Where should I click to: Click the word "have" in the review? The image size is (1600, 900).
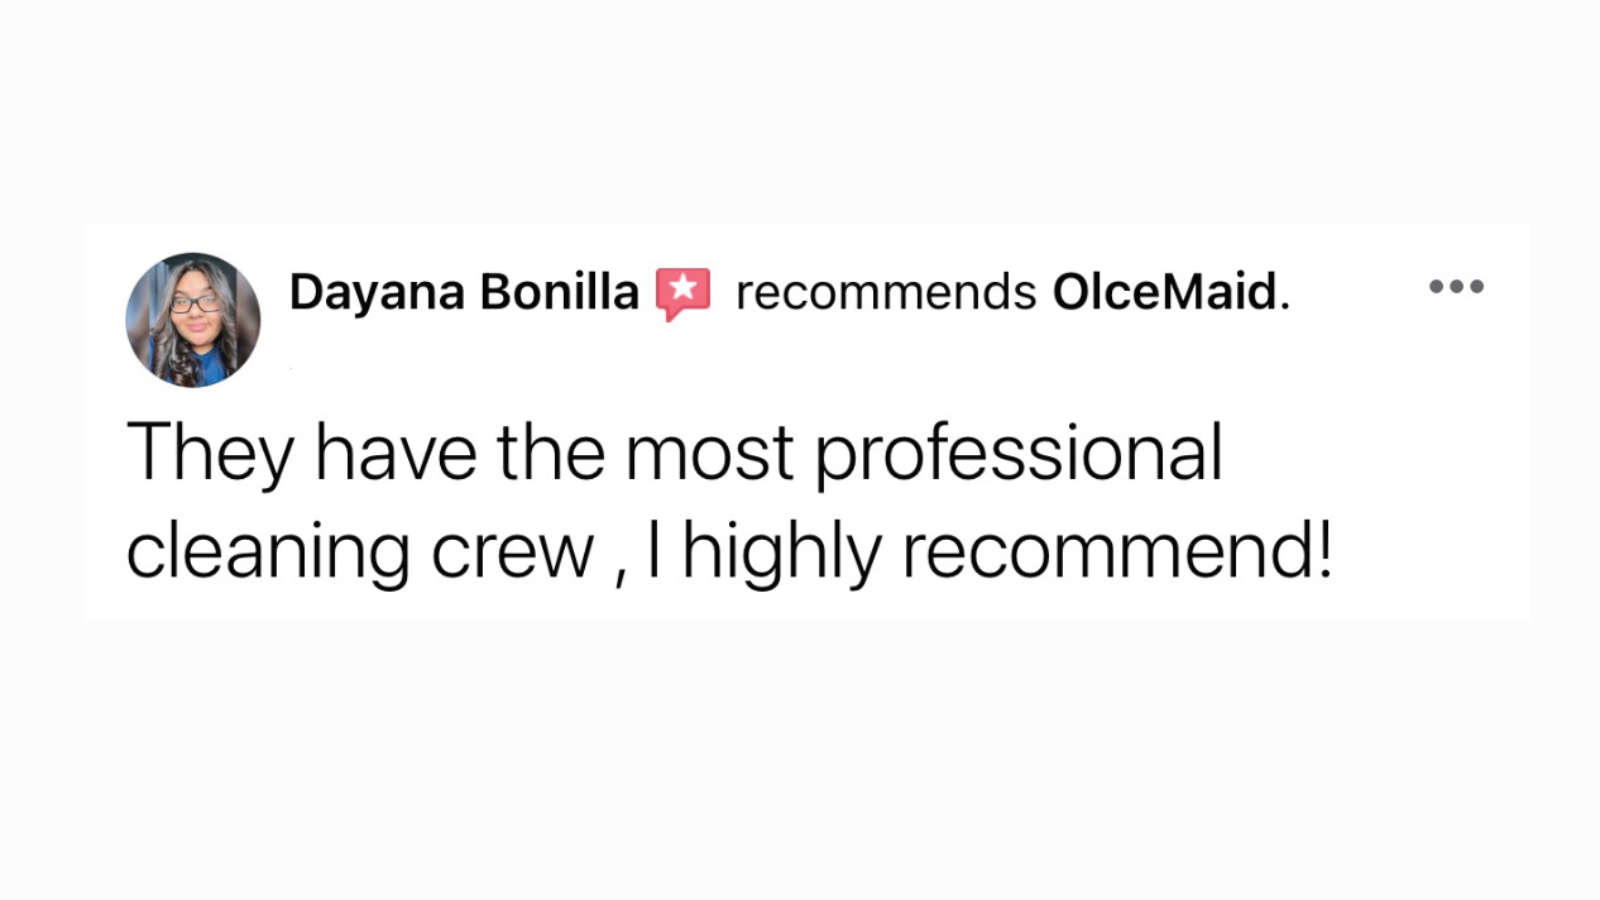pos(396,453)
